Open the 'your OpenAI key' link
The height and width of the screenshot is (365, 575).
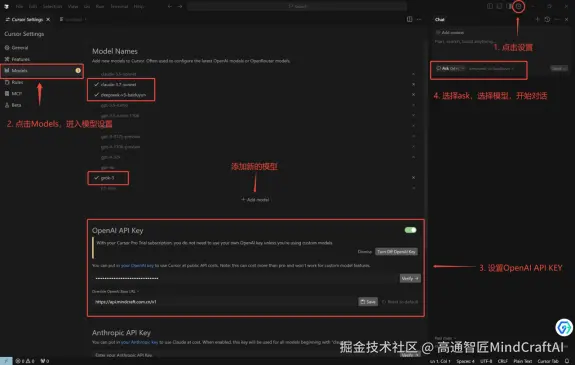(x=137, y=265)
